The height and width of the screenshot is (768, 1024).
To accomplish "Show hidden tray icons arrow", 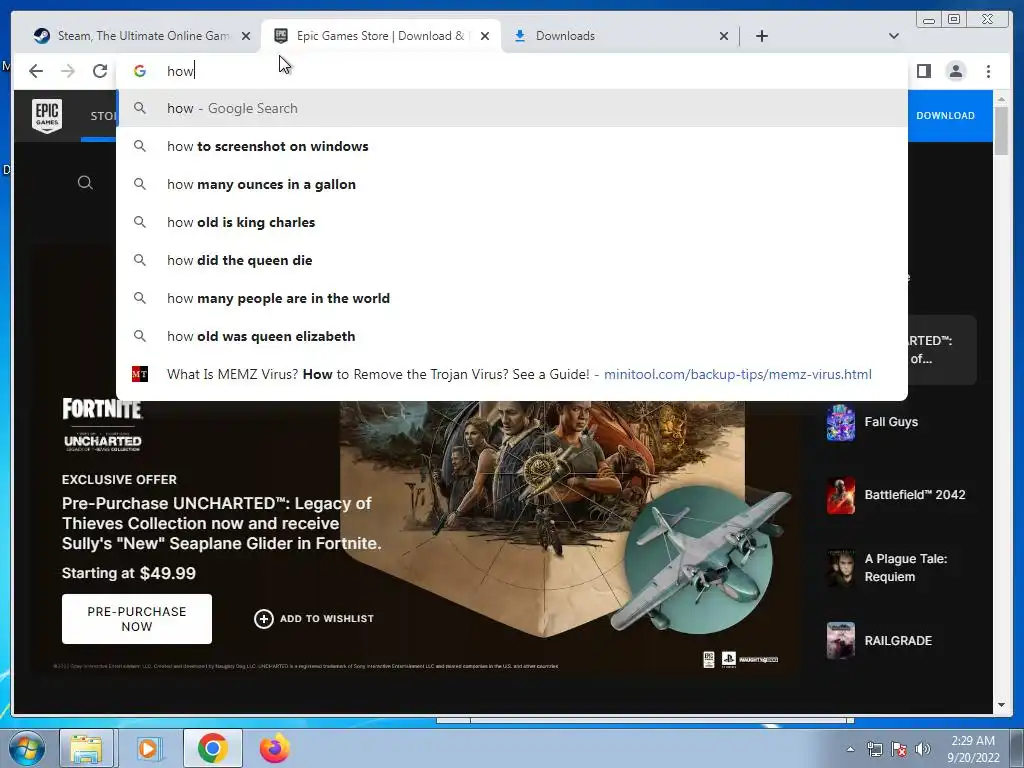I will click(x=850, y=749).
